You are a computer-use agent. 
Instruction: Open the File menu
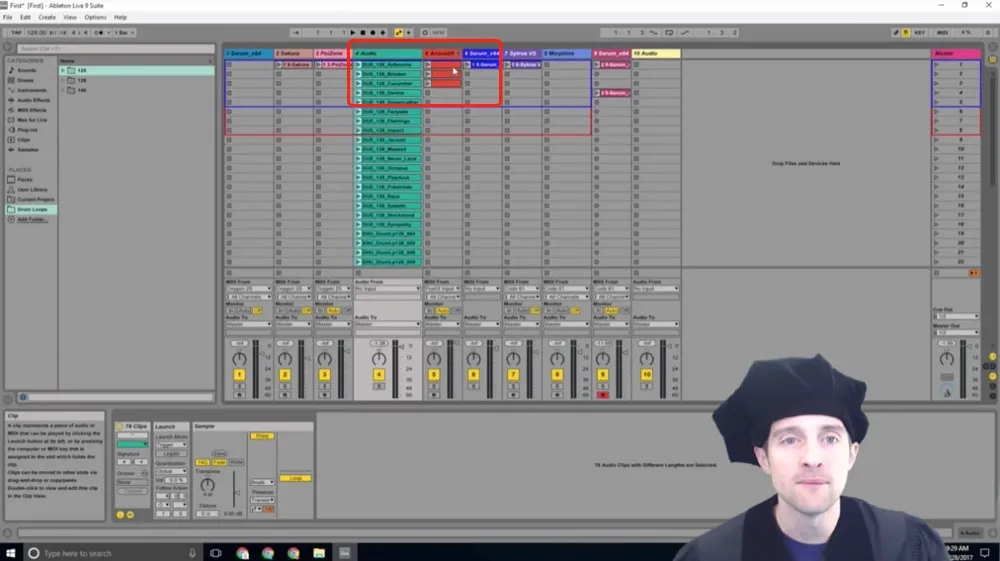[x=8, y=17]
